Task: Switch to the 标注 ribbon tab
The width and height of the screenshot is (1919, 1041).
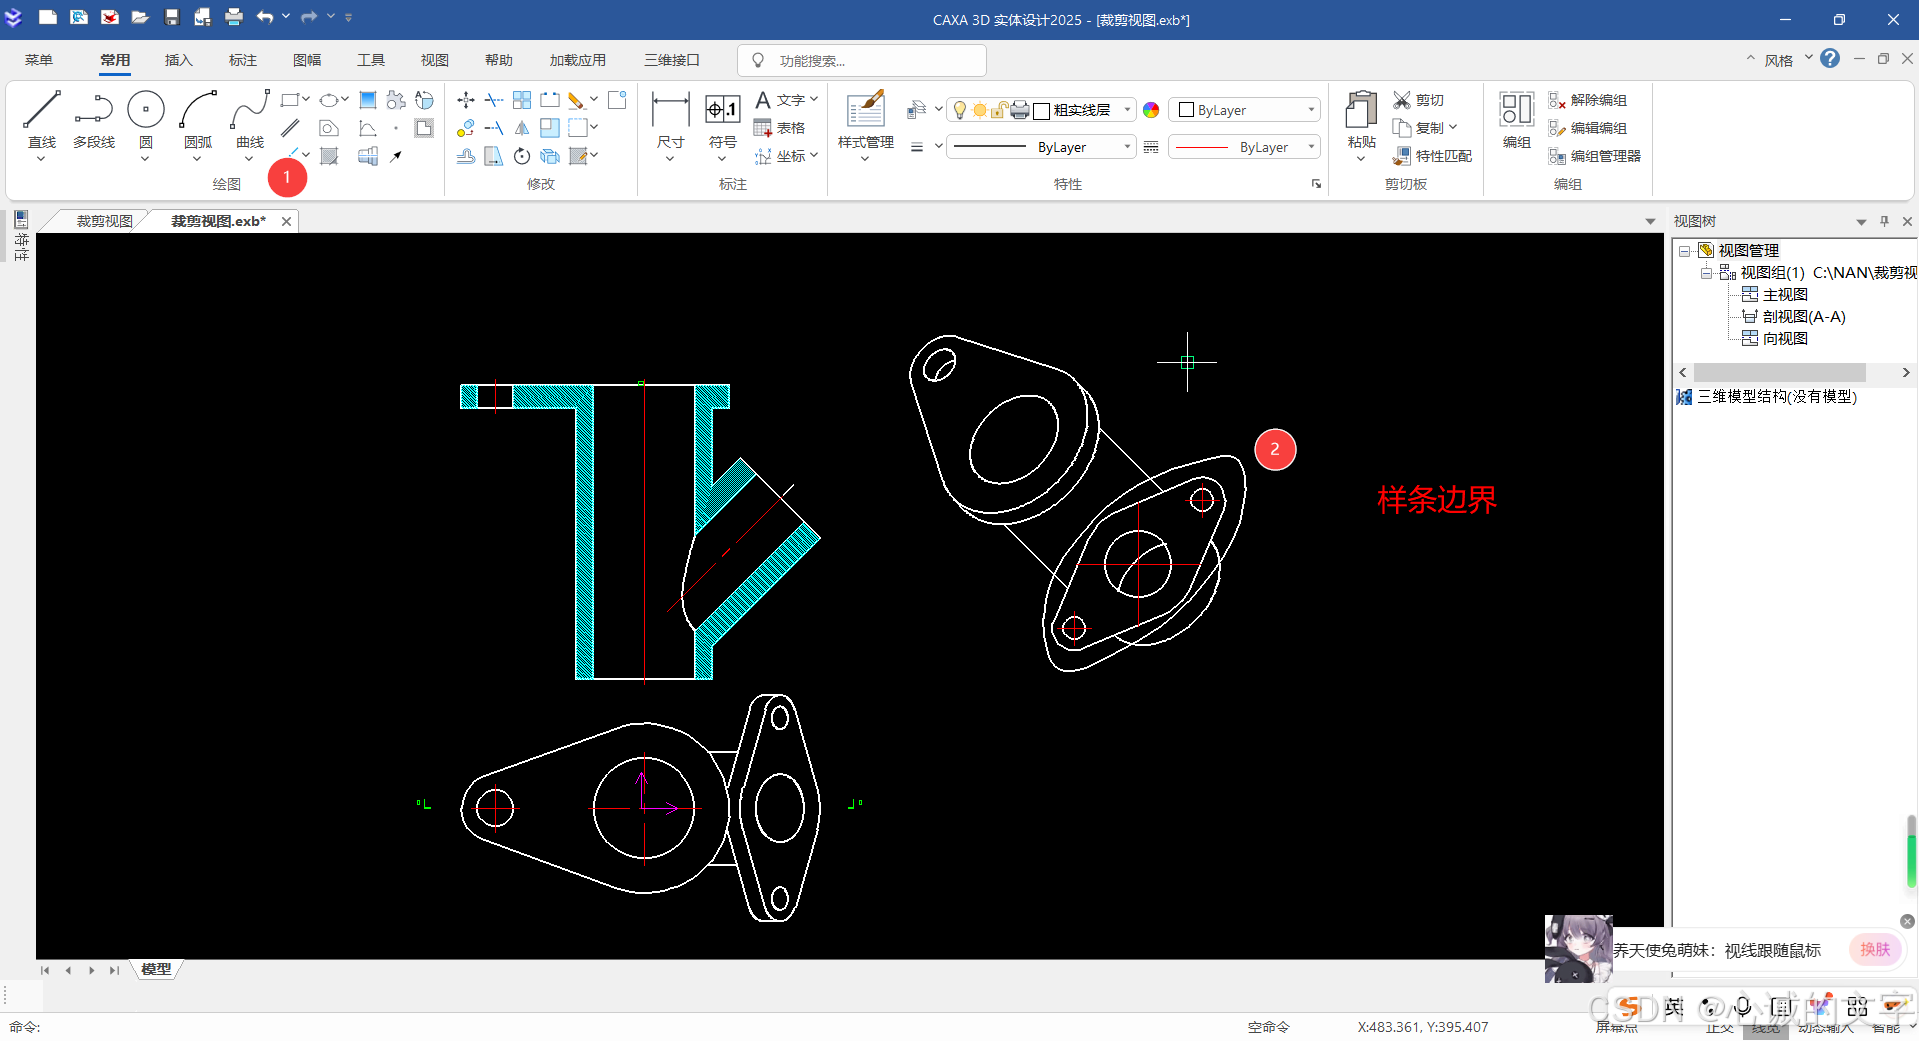Action: (x=242, y=60)
